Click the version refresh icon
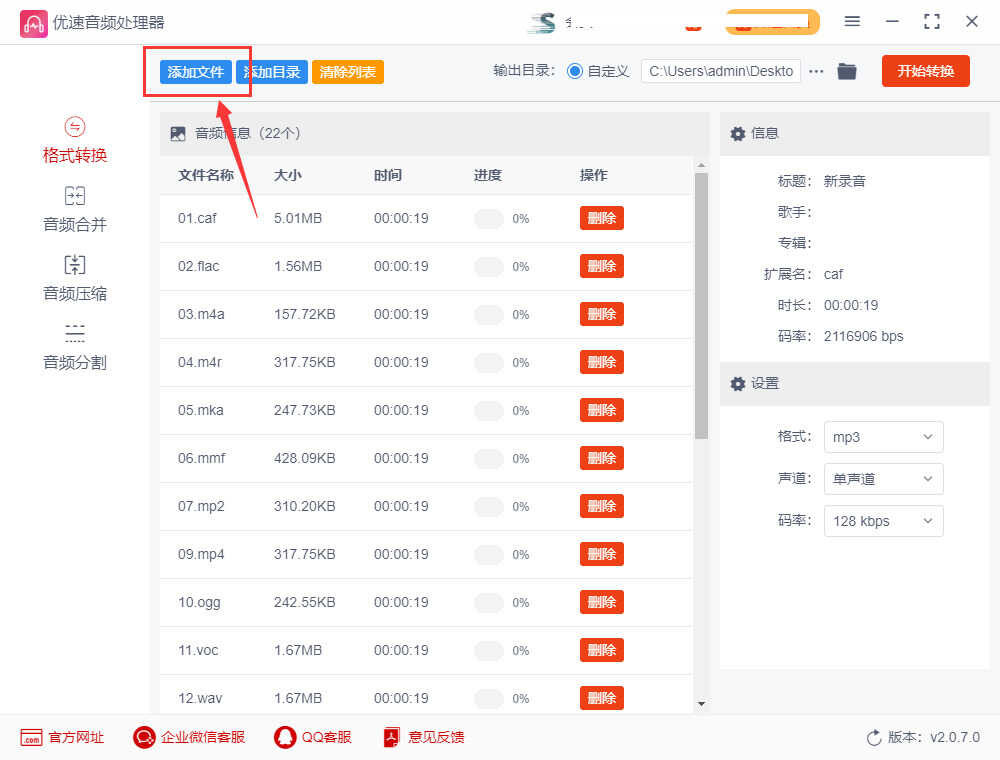 click(x=874, y=738)
